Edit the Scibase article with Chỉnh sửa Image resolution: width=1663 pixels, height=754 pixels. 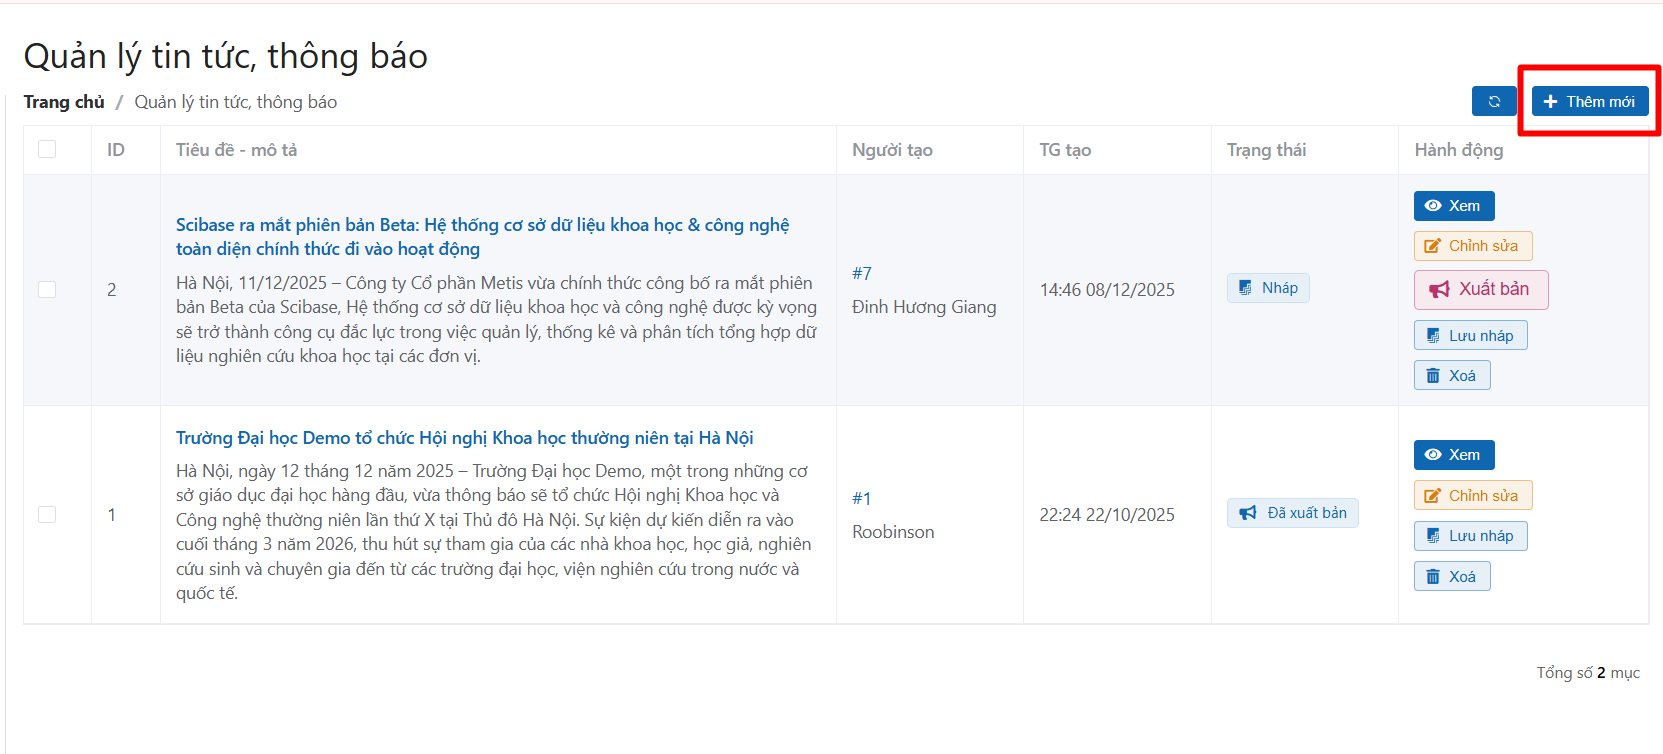[1472, 246]
